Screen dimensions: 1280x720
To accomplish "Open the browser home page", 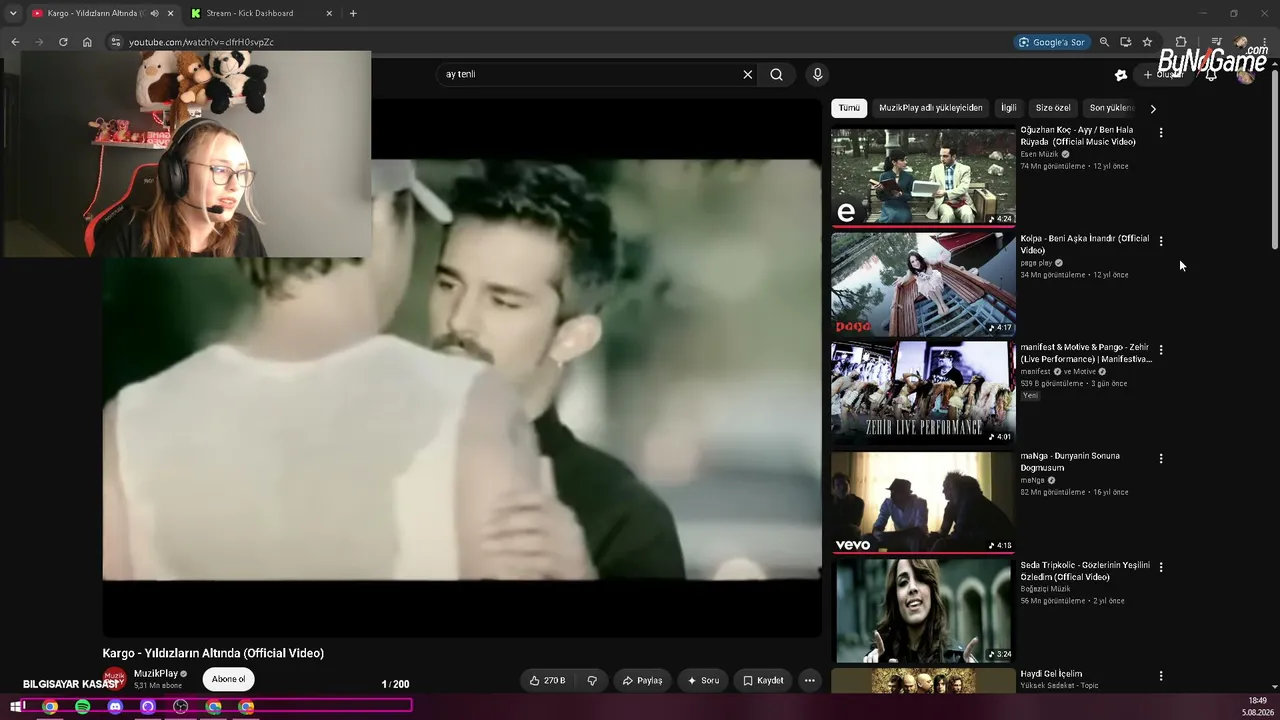I will tap(87, 42).
